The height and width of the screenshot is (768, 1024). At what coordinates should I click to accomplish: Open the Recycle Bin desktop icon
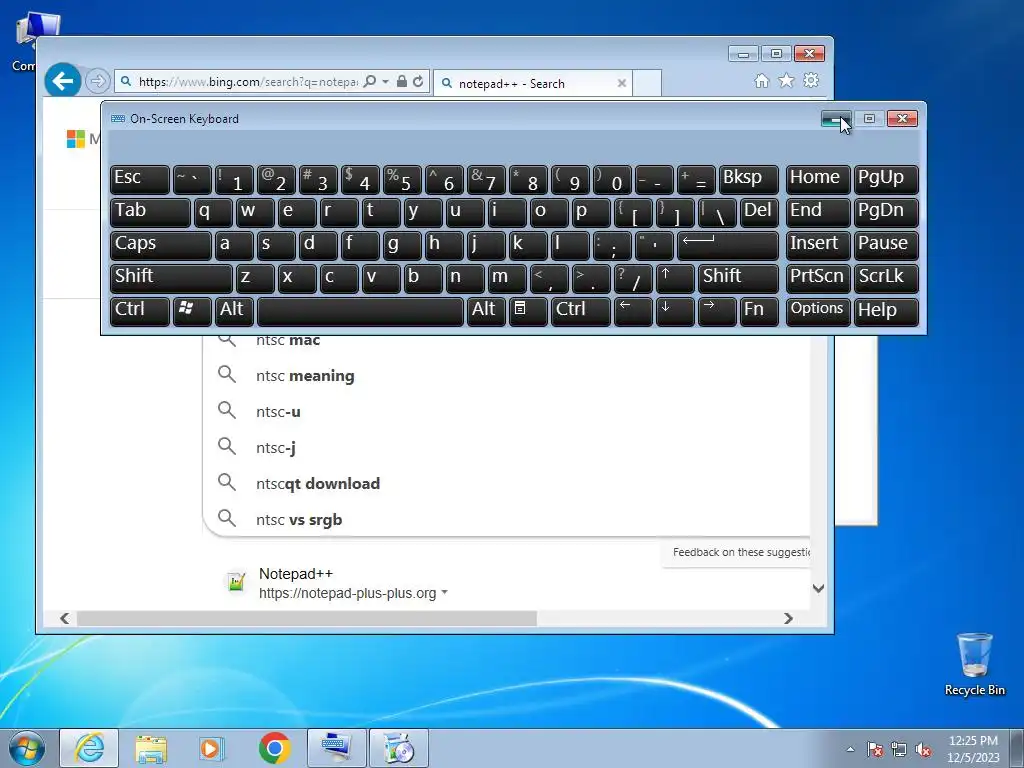coord(974,664)
